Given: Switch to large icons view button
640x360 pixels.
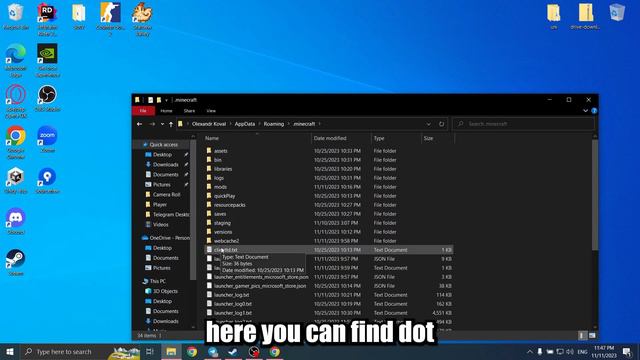Looking at the screenshot, I should [592, 336].
